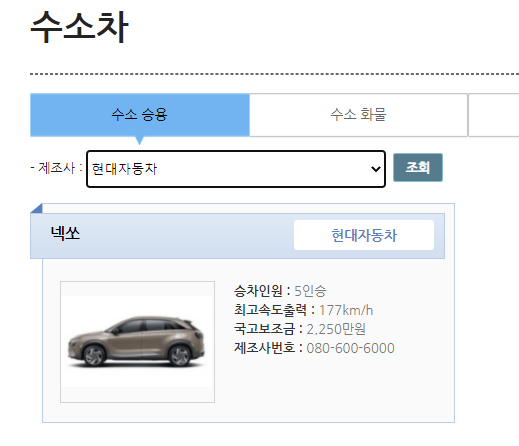Click the 수소차 page title
The image size is (519, 446).
pos(79,27)
